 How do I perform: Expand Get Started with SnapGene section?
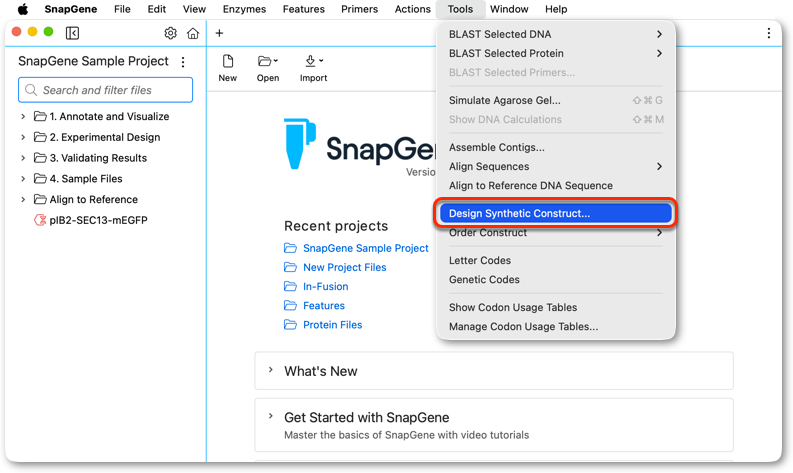coord(271,416)
